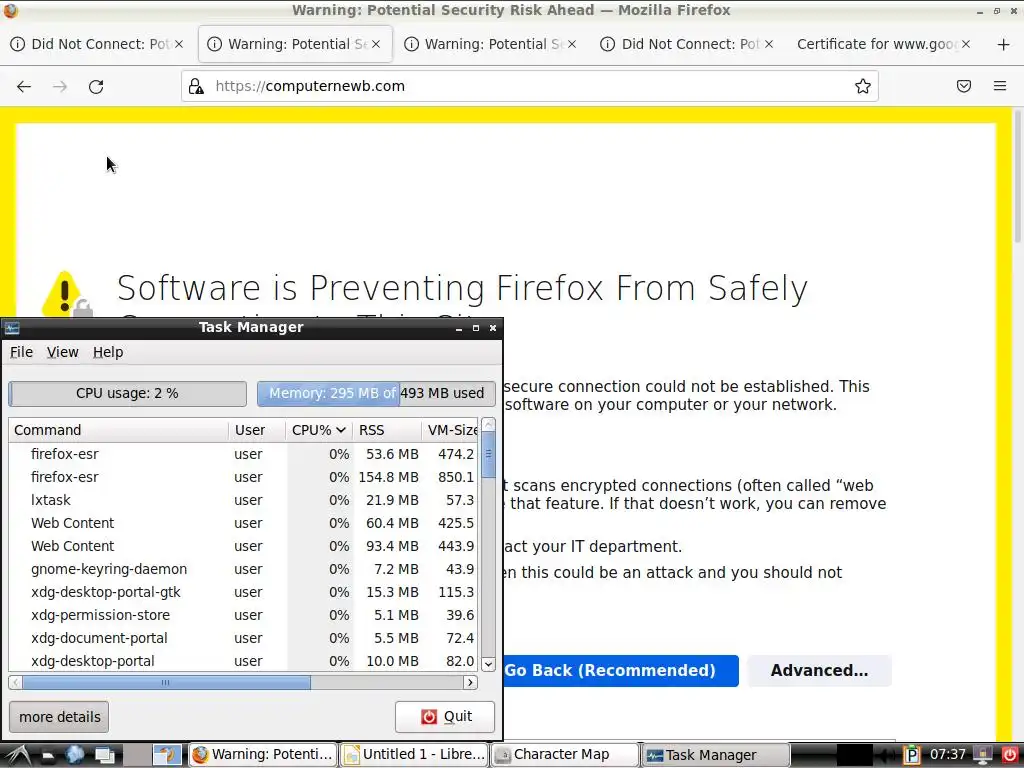
Task: Sort processes by the RSS column
Action: click(x=387, y=430)
